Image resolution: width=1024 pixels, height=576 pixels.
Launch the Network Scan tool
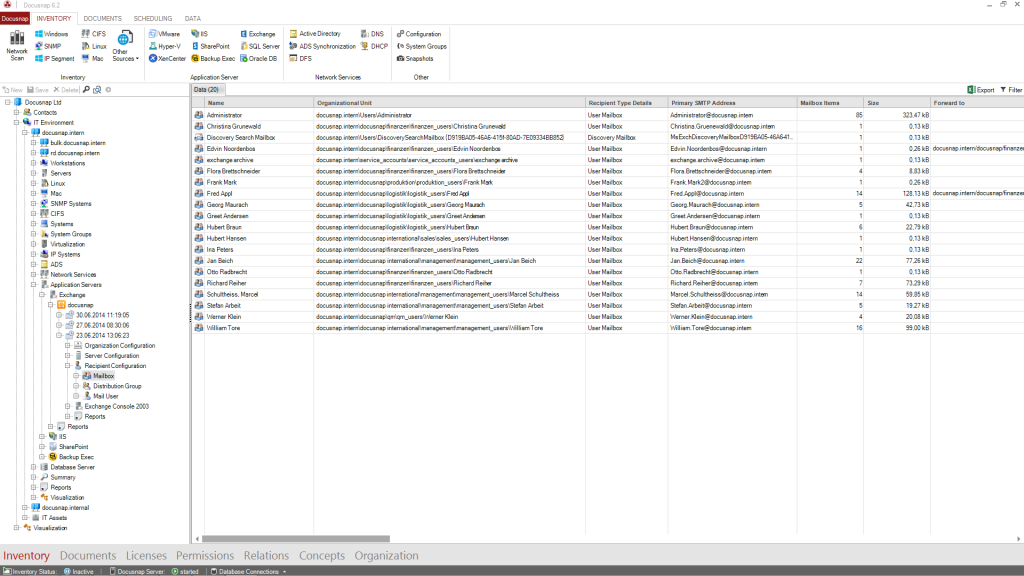tap(17, 45)
